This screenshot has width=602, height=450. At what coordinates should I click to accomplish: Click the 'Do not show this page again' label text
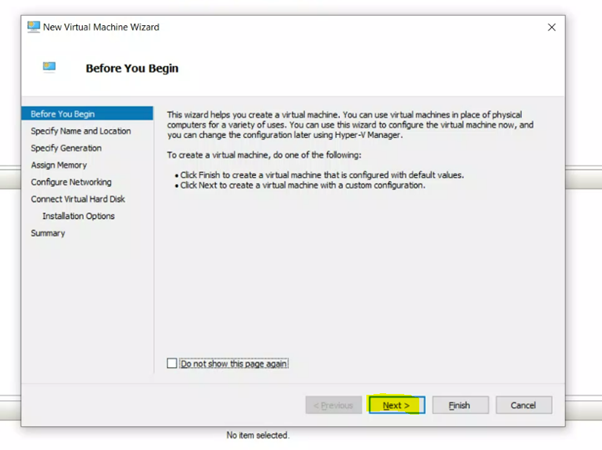[233, 364]
